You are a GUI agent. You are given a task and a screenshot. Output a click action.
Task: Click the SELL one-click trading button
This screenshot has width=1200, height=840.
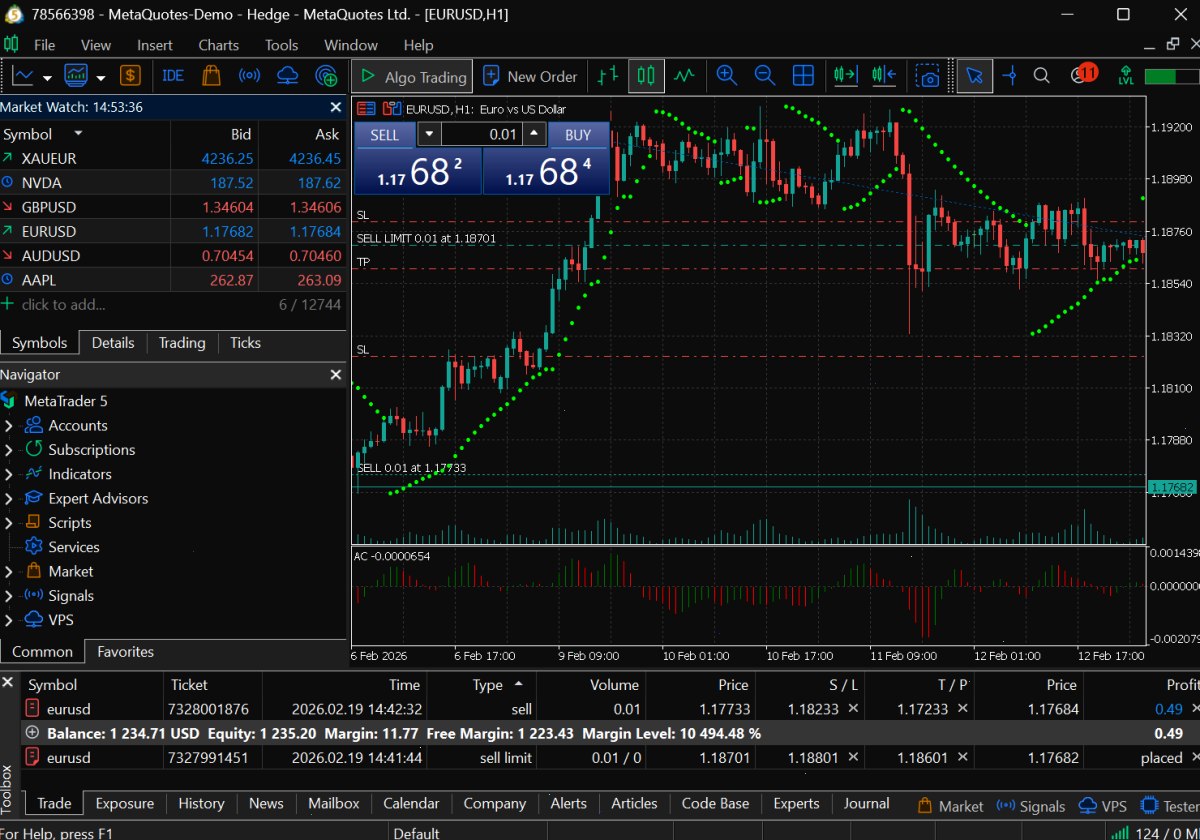coord(384,135)
